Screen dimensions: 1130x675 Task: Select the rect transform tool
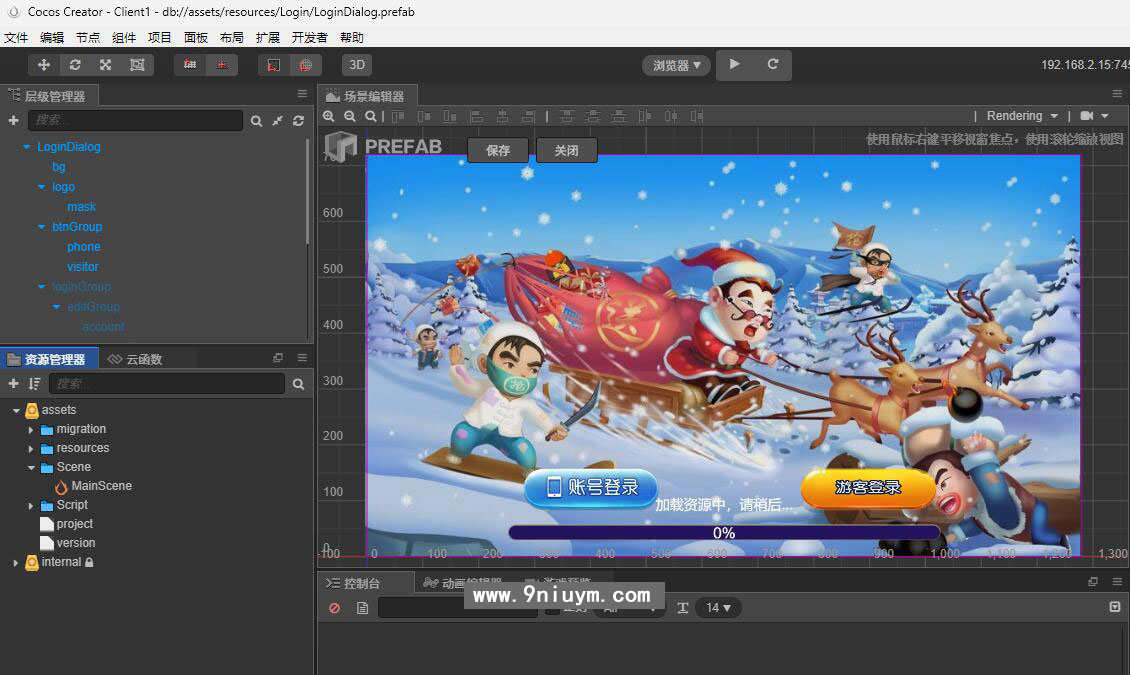(x=137, y=65)
